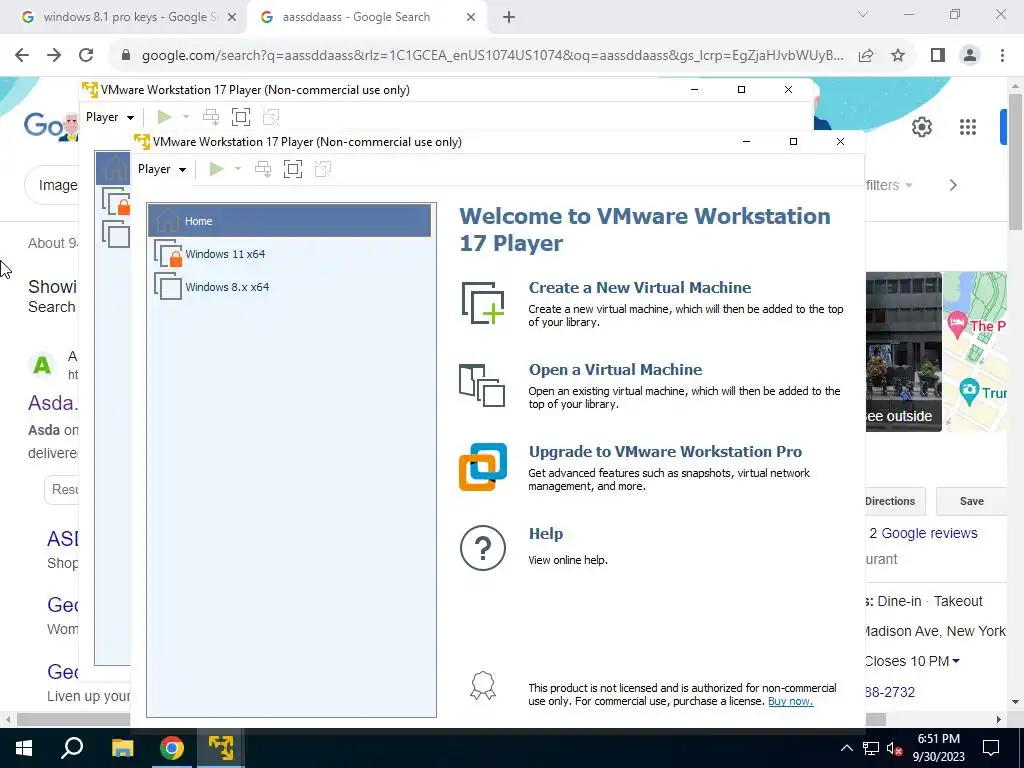This screenshot has width=1024, height=768.
Task: Click the license ribbon badge icon
Action: click(483, 686)
